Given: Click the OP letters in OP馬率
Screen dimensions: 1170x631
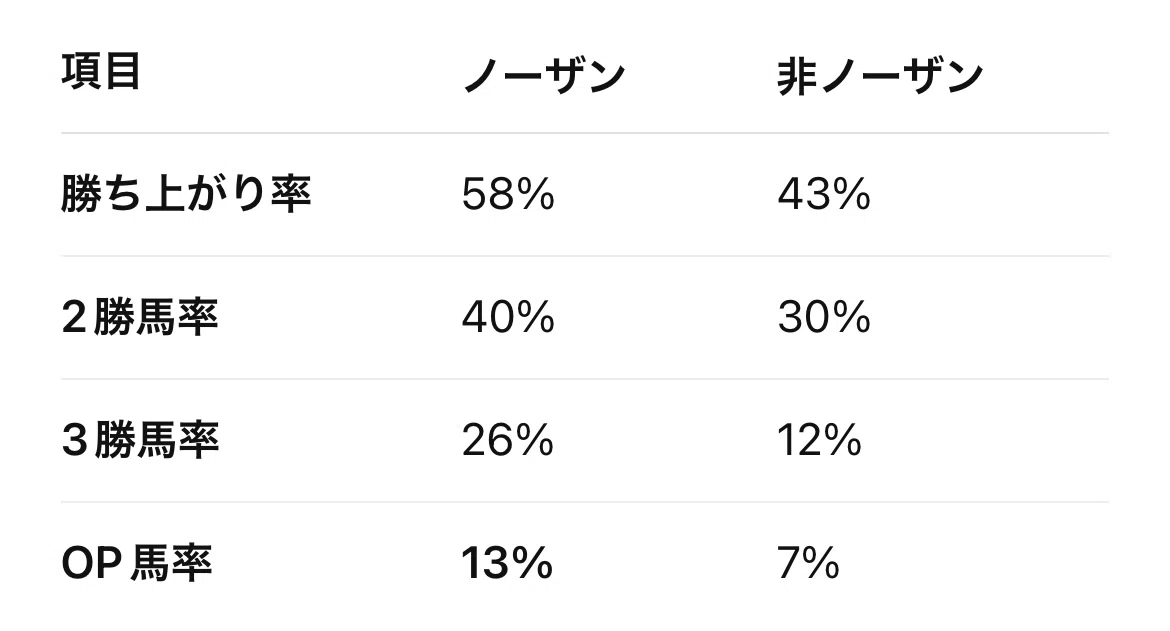Looking at the screenshot, I should coord(92,564).
